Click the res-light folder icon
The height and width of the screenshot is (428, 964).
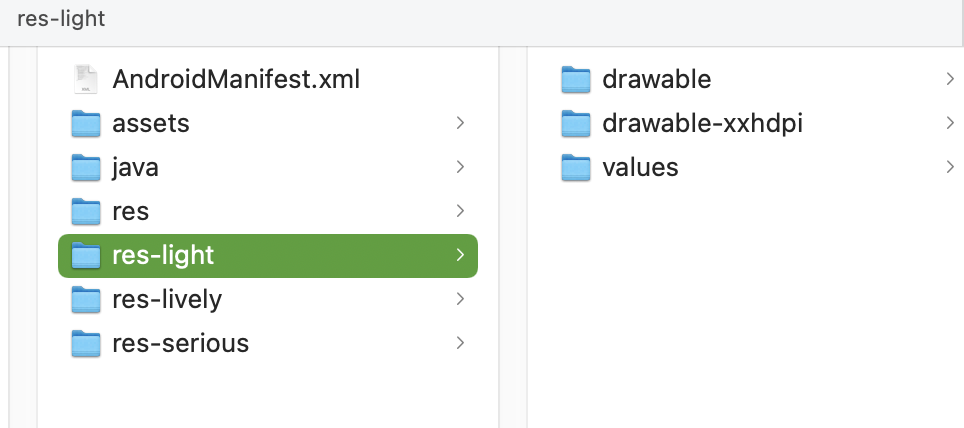tap(87, 255)
